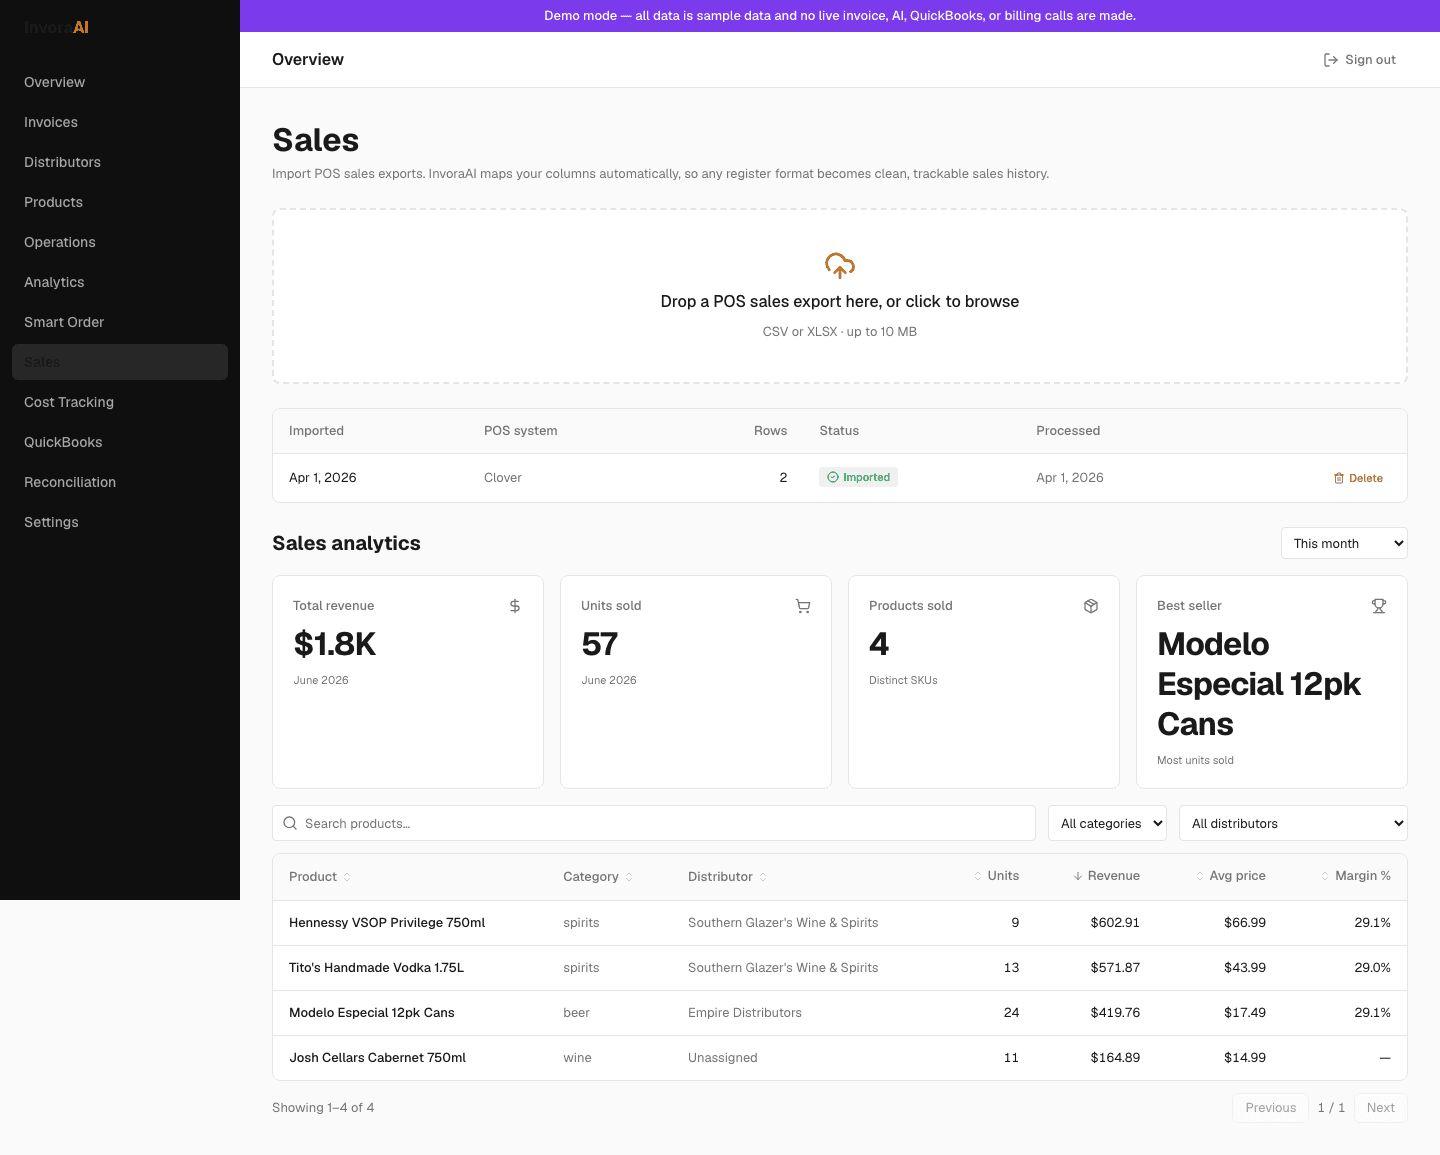Click the 1 / 1 page indicator

tap(1331, 1107)
